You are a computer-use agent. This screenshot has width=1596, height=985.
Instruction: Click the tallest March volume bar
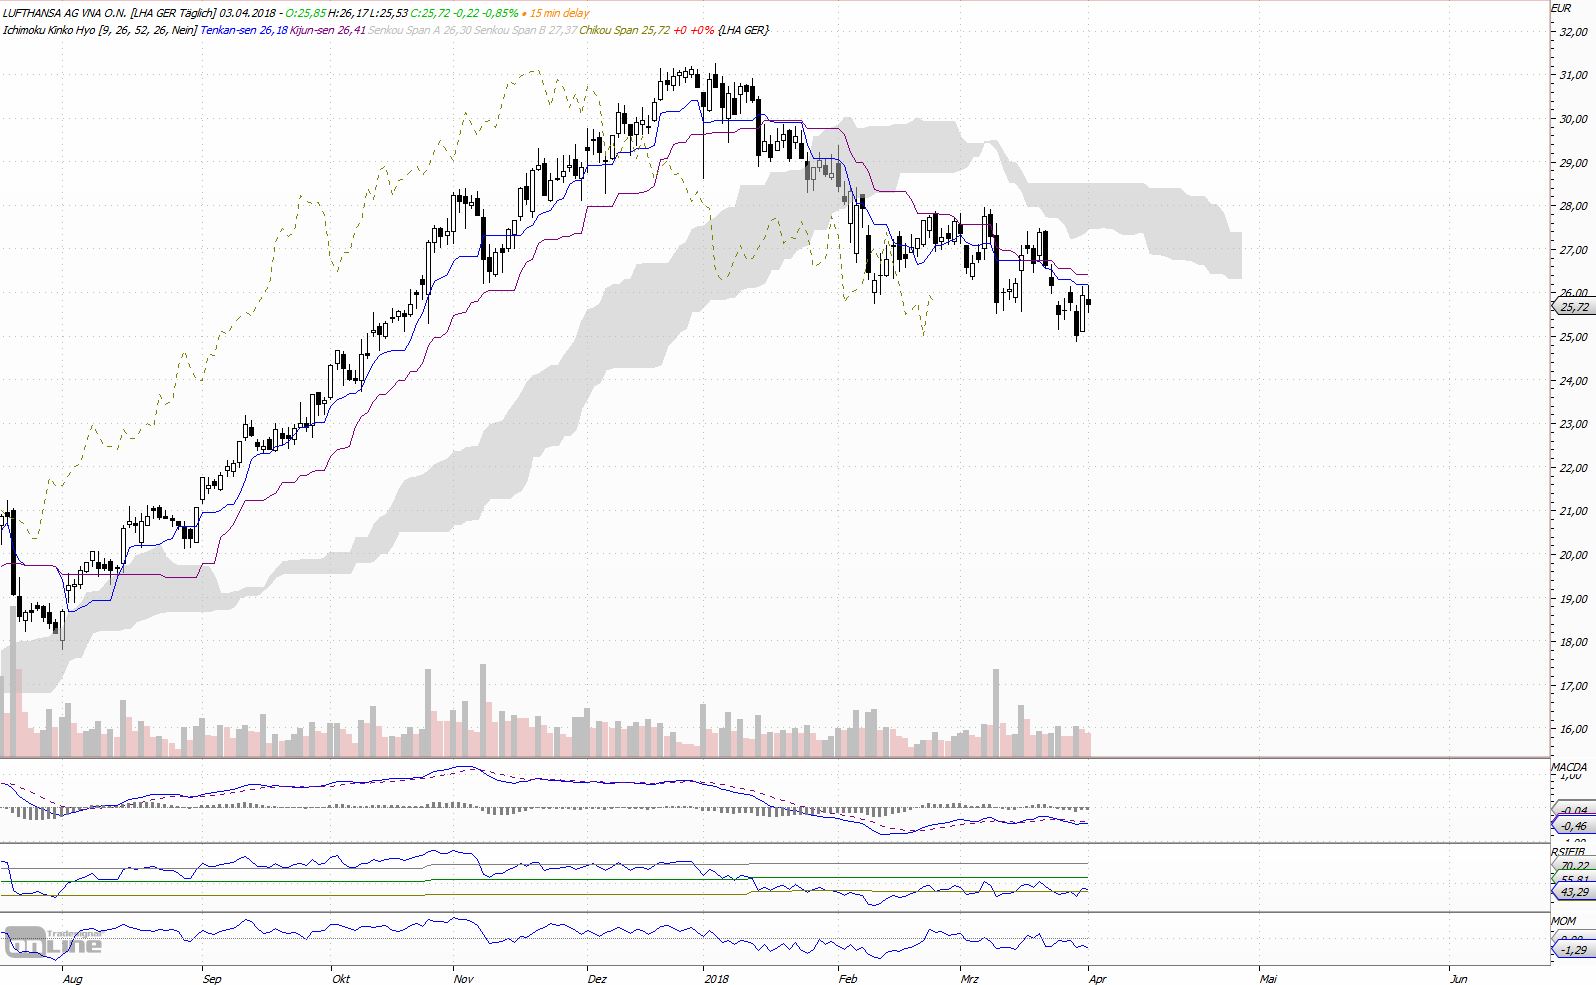pyautogui.click(x=995, y=713)
